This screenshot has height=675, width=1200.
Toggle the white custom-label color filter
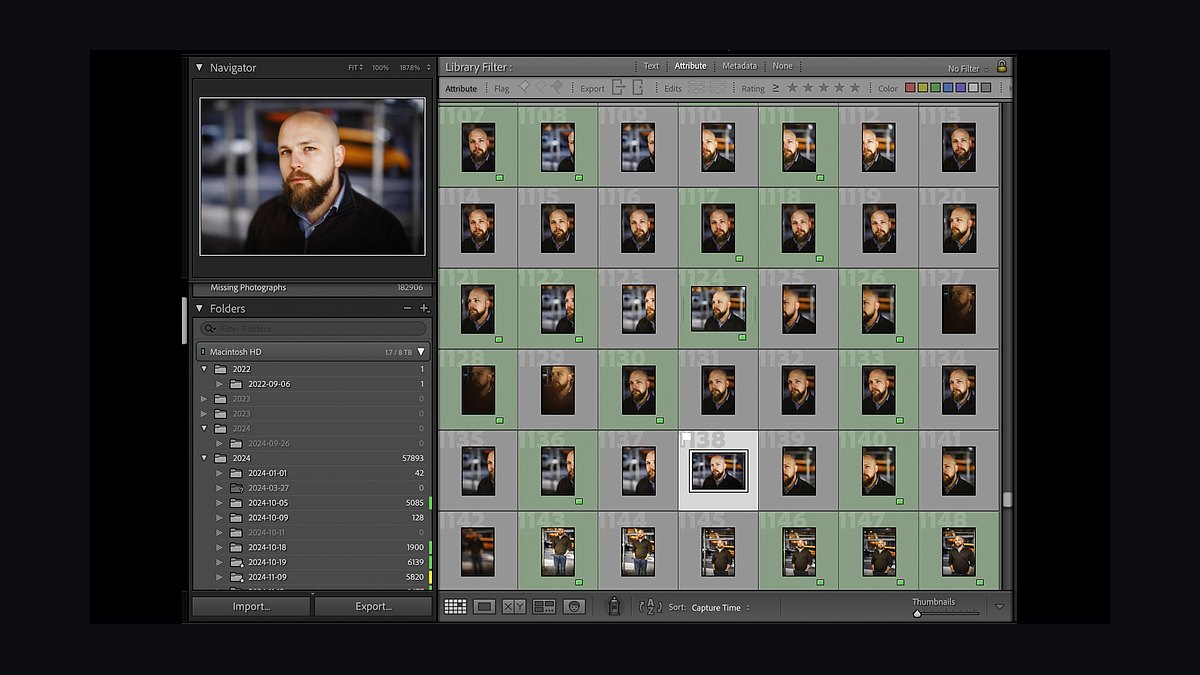tap(973, 88)
